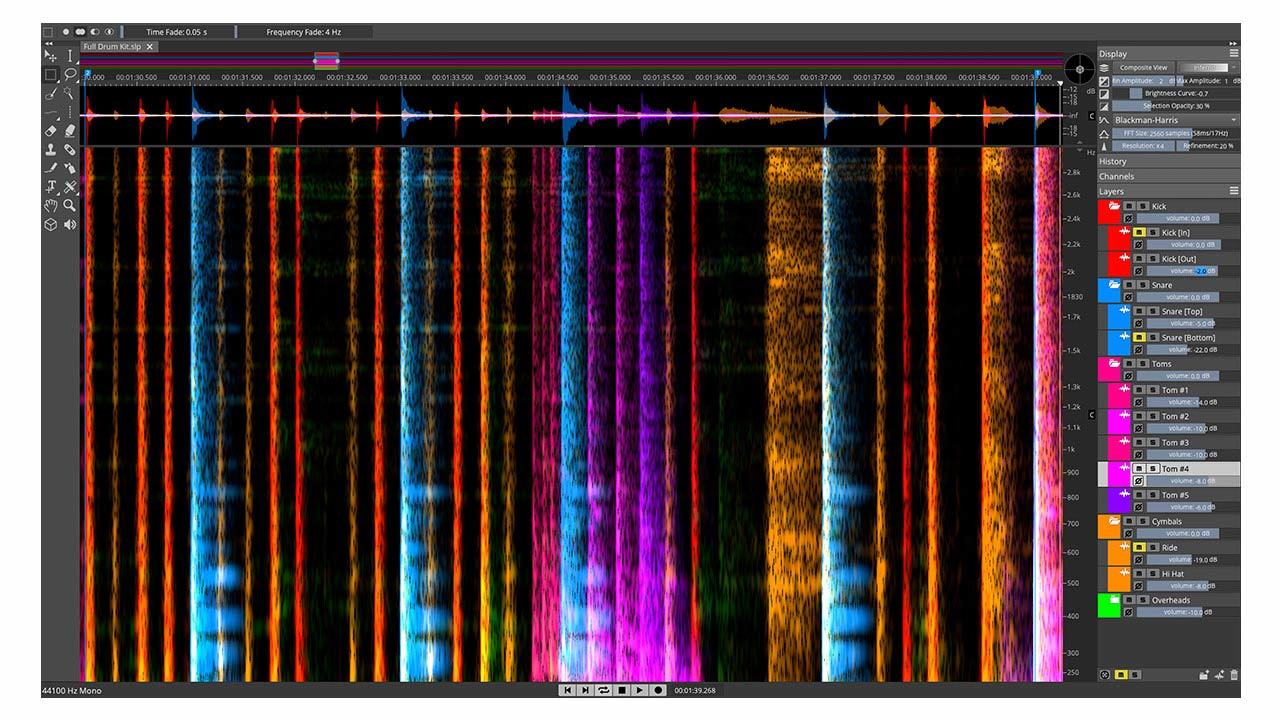Click the record button in transport
The width and height of the screenshot is (1280, 720).
tap(658, 690)
